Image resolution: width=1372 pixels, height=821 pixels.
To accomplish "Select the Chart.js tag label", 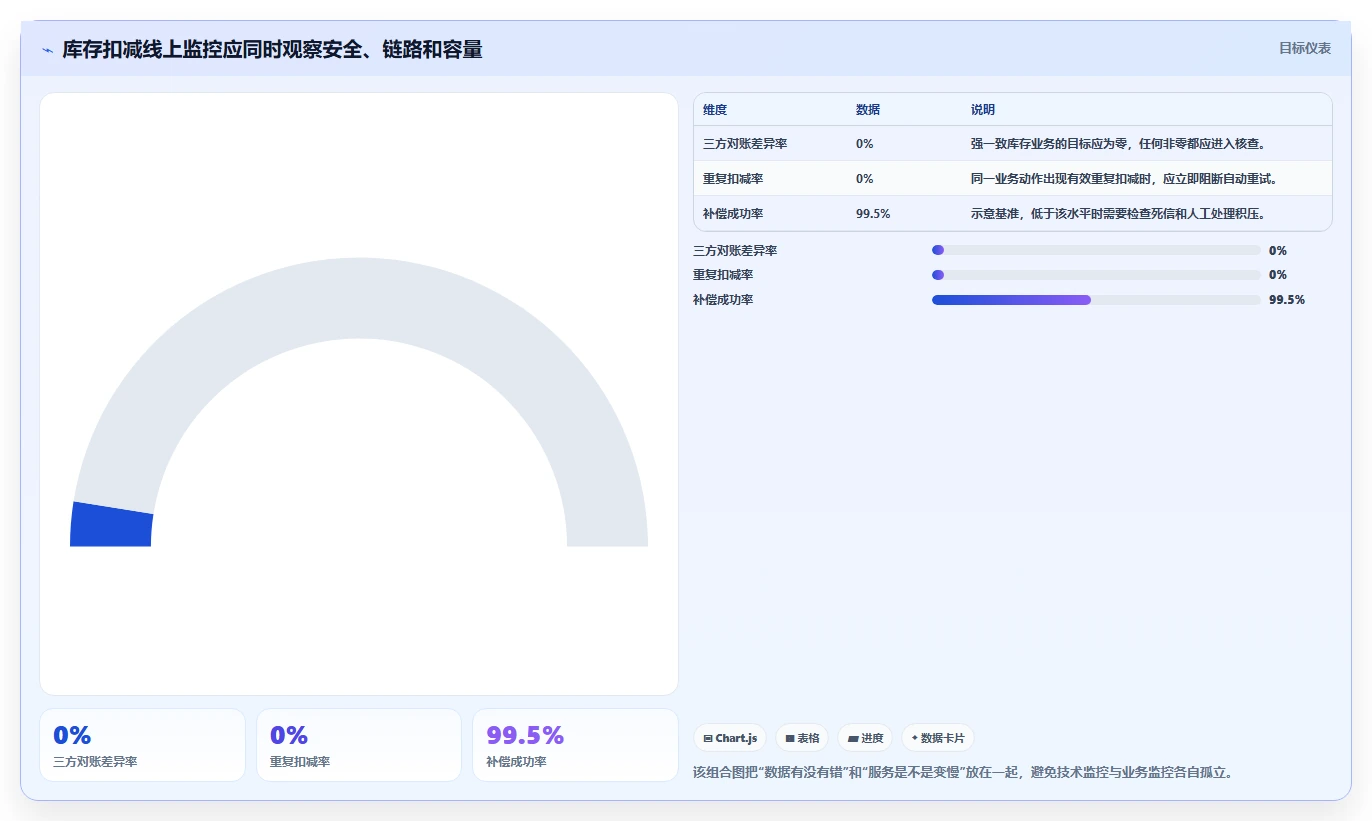I will [736, 738].
